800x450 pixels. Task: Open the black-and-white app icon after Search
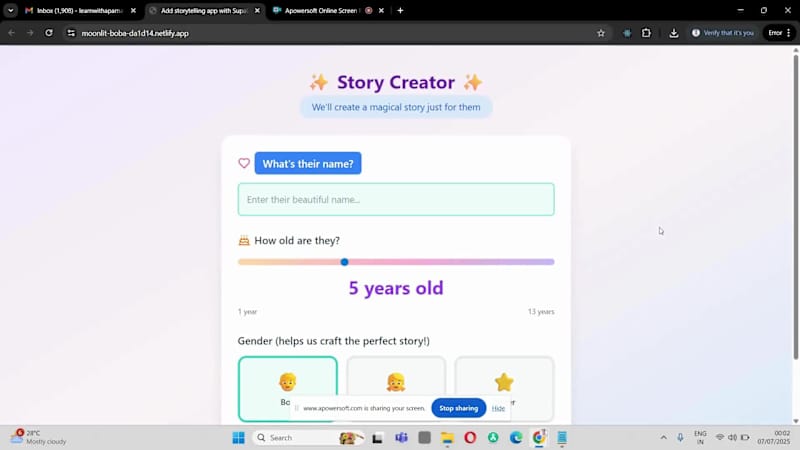(x=377, y=438)
